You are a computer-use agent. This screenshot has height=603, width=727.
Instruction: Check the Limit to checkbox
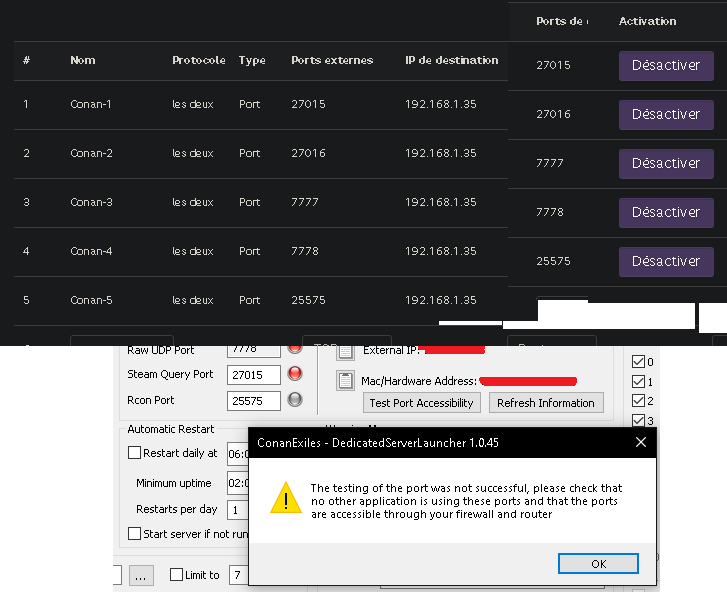pyautogui.click(x=177, y=575)
